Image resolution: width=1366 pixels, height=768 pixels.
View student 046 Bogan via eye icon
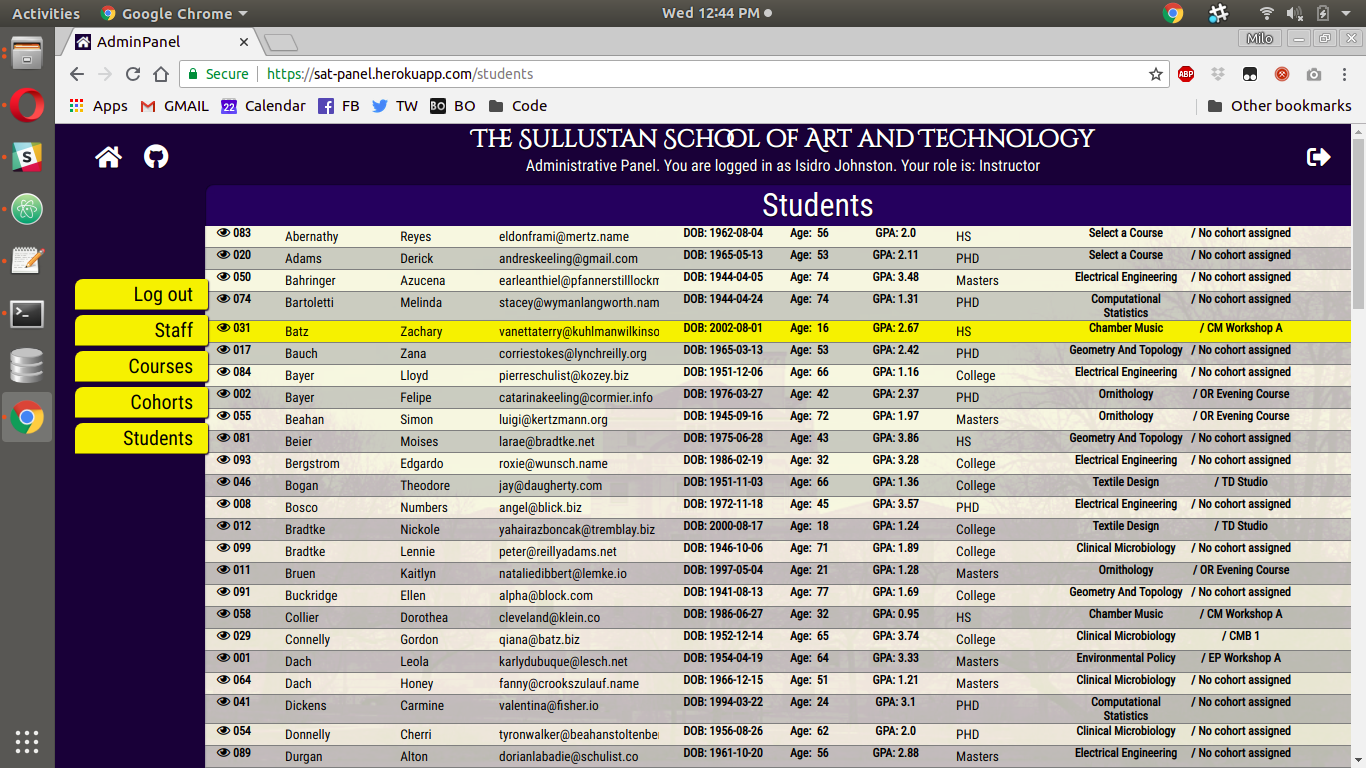coord(223,482)
